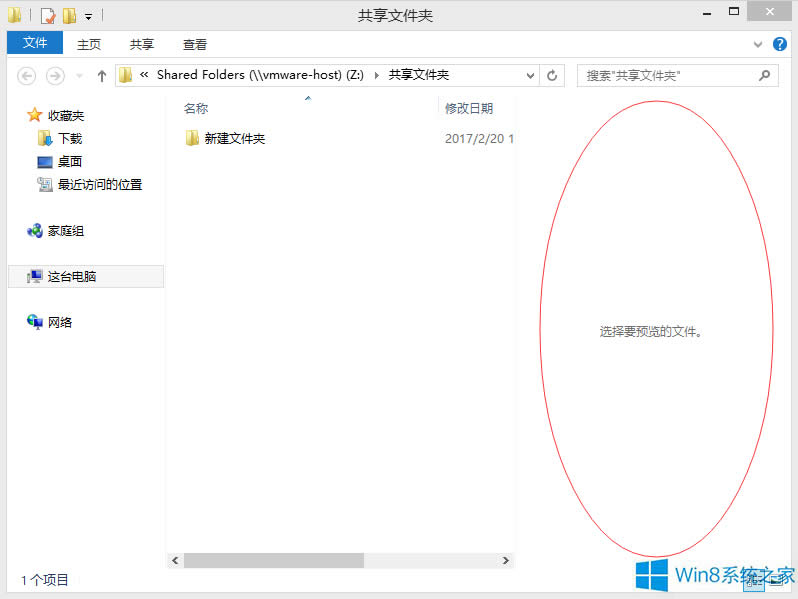Screen dimensions: 798x599
Task: Click the horizontal scrollbar right arrow
Action: point(506,561)
